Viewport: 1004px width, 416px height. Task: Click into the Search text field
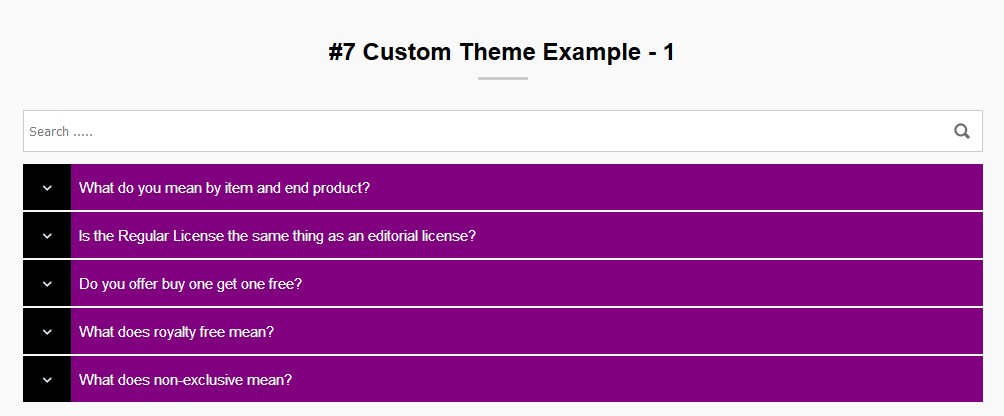click(480, 131)
